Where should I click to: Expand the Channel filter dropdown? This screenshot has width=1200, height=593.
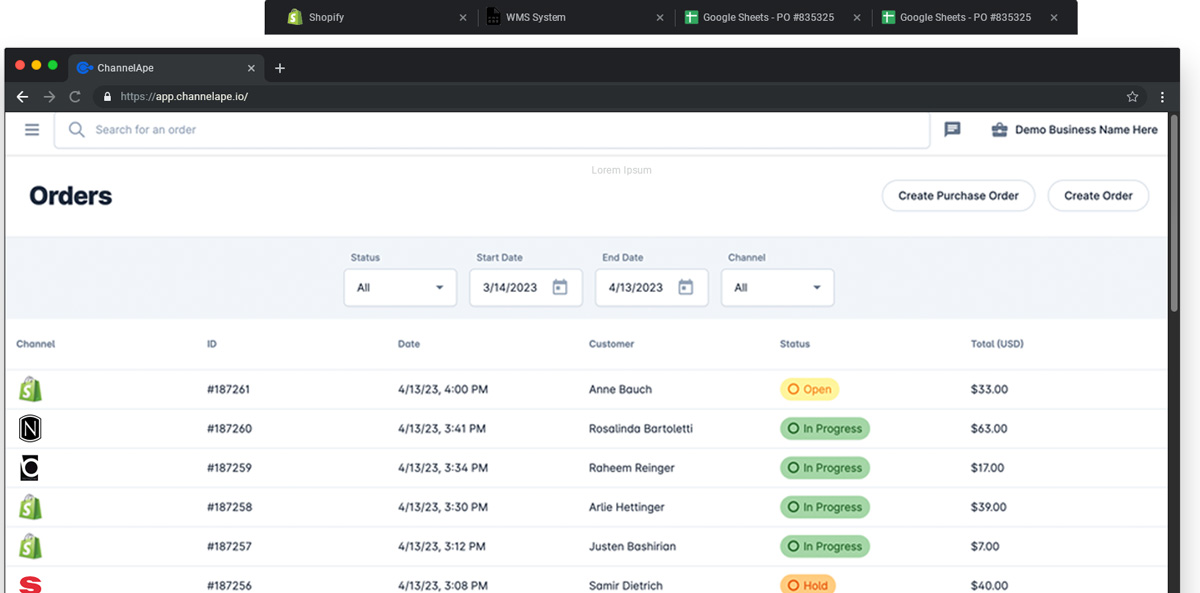[777, 287]
